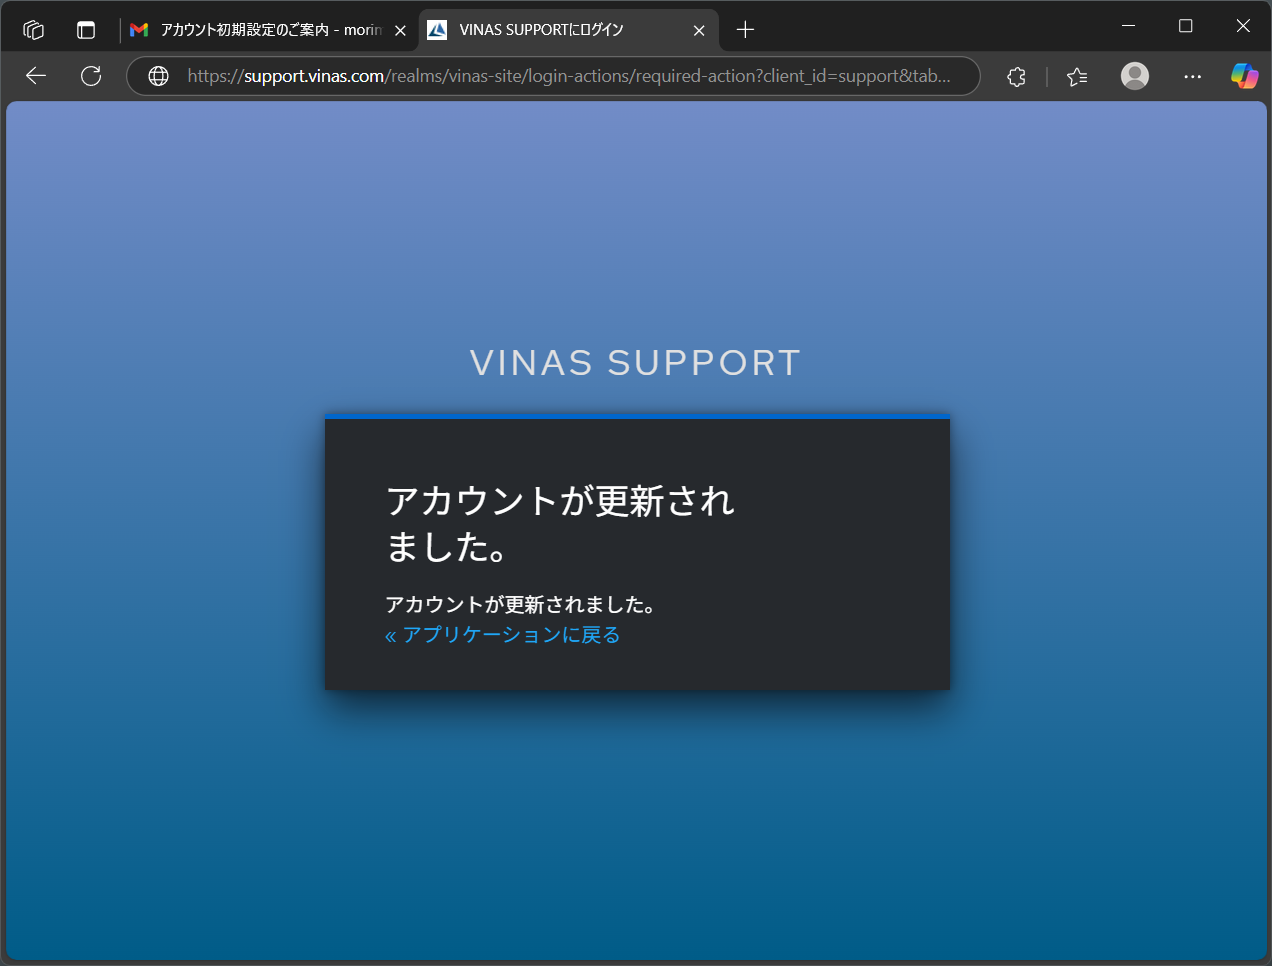This screenshot has height=966, width=1272.
Task: View site information globe icon
Action: pyautogui.click(x=158, y=76)
